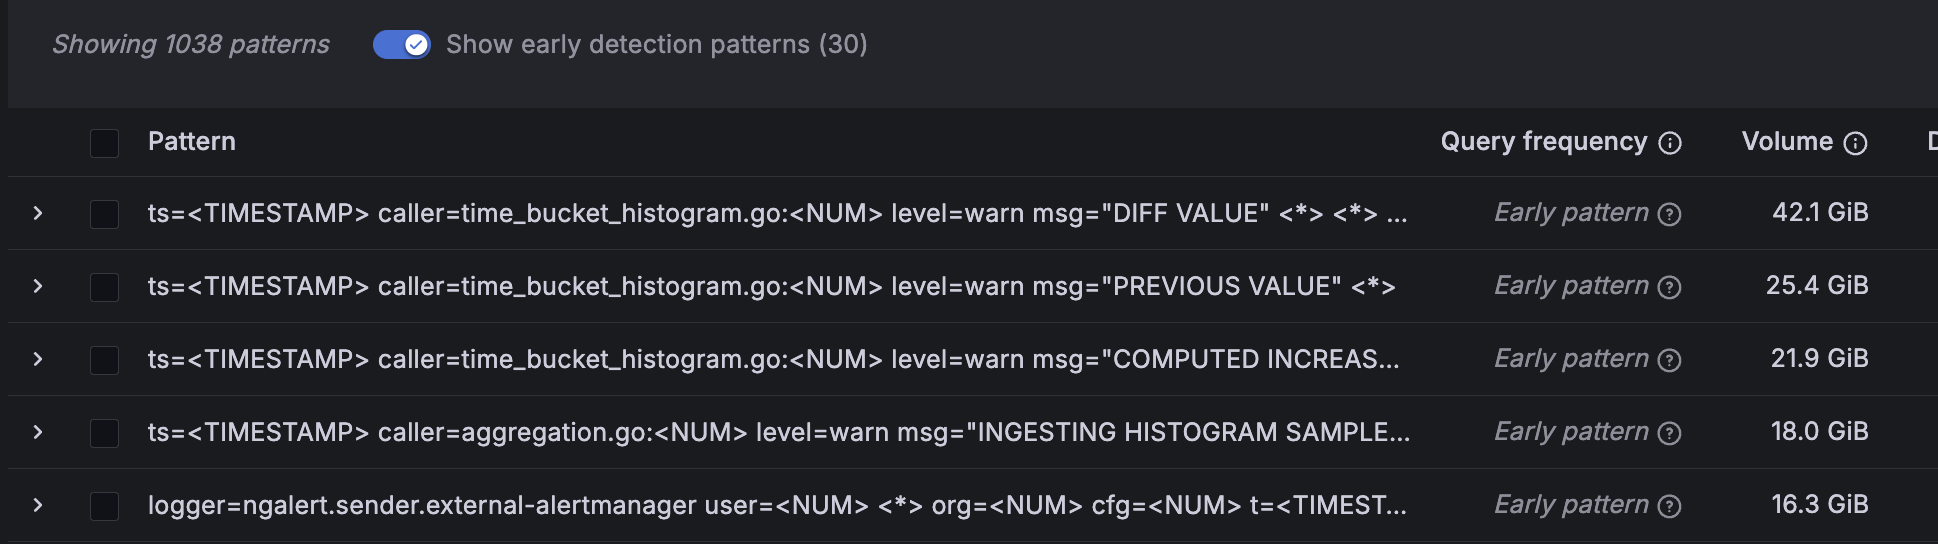
Task: Select the COMPUTED INCREASE pattern checkbox
Action: coord(104,360)
